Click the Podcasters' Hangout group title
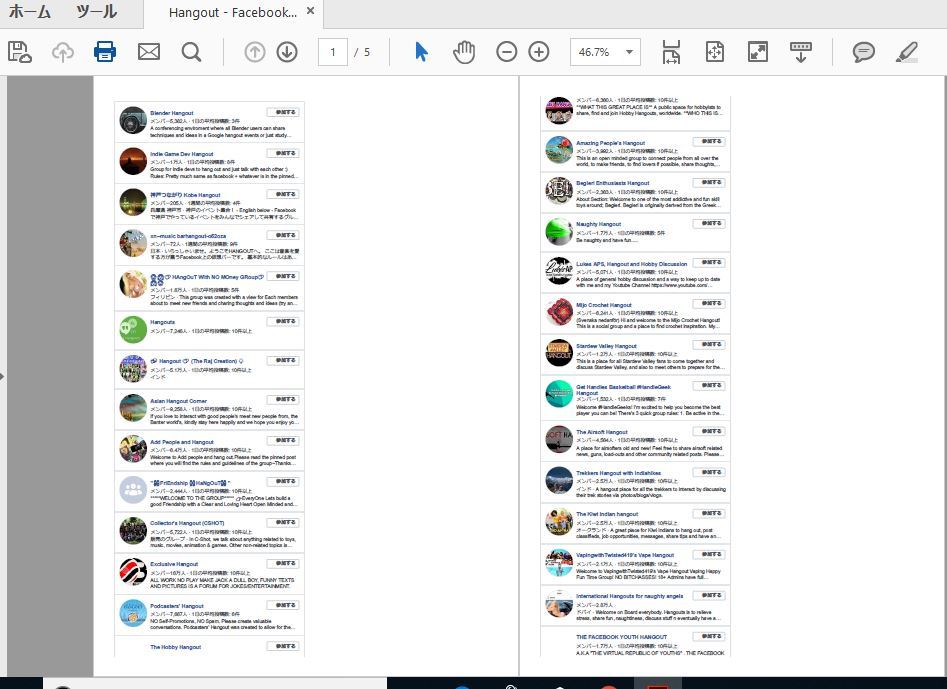The height and width of the screenshot is (689, 947). pyautogui.click(x=176, y=606)
